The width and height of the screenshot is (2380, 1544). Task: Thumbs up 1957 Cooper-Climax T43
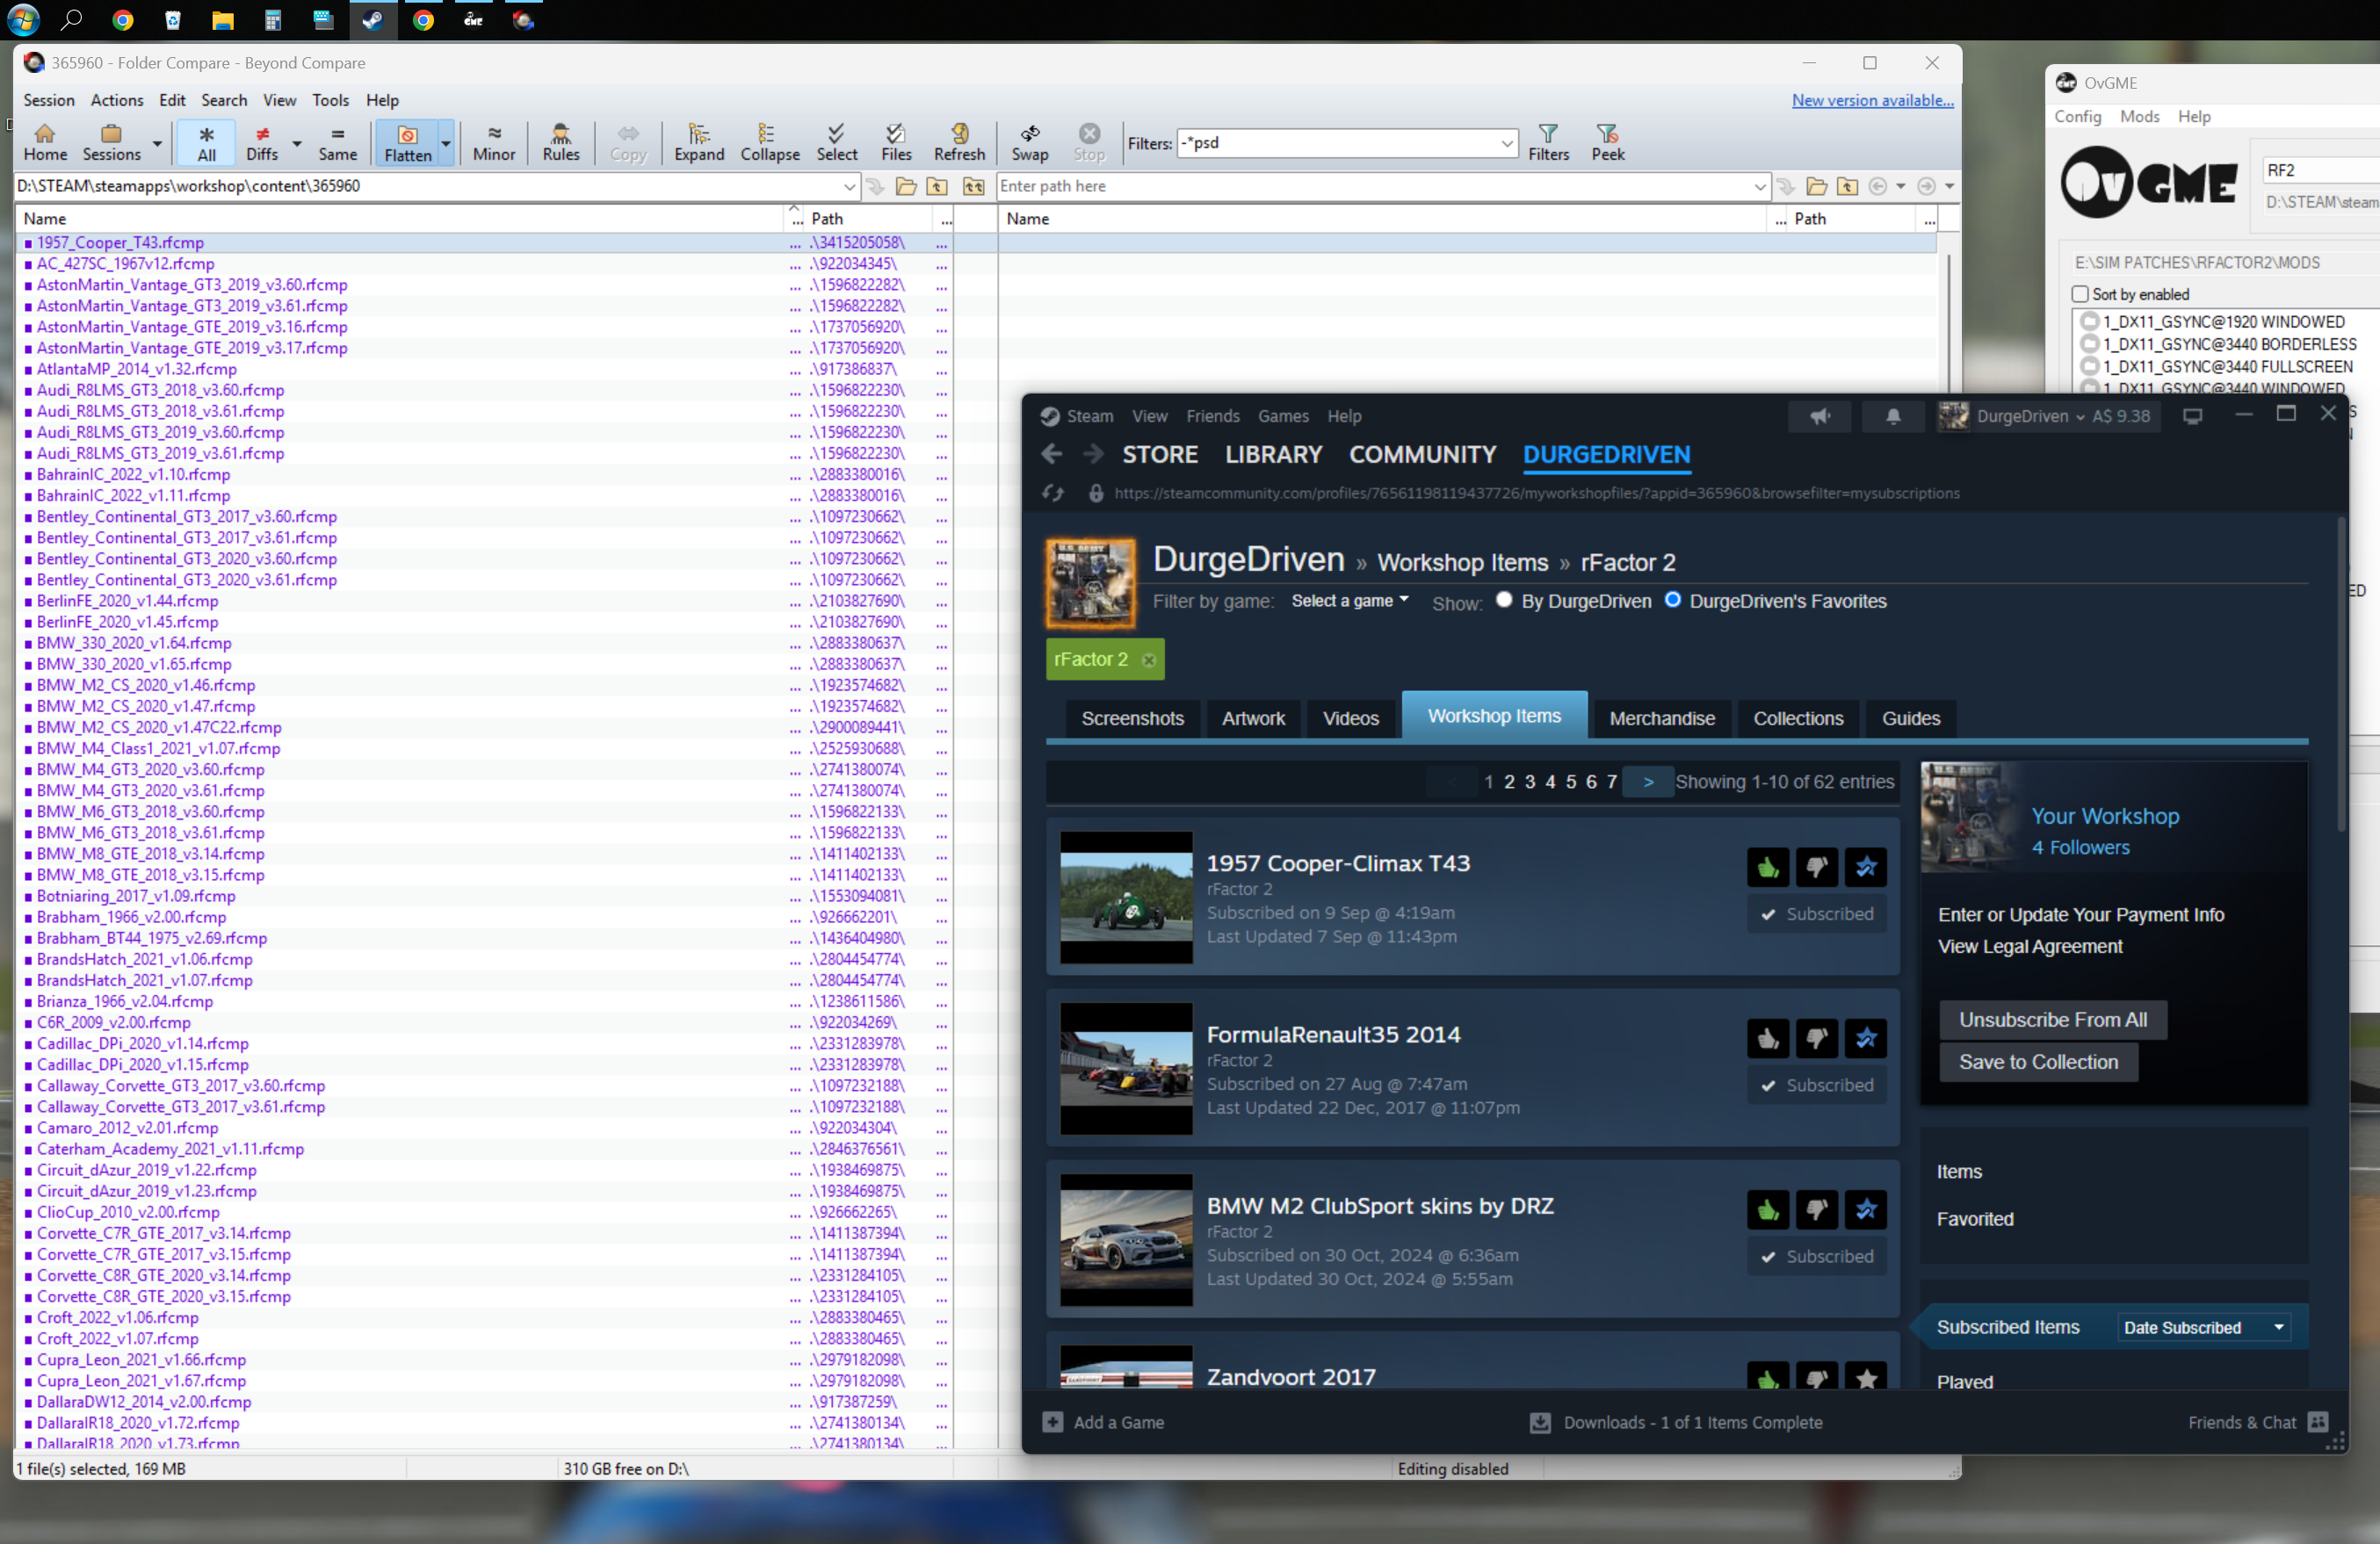1767,867
